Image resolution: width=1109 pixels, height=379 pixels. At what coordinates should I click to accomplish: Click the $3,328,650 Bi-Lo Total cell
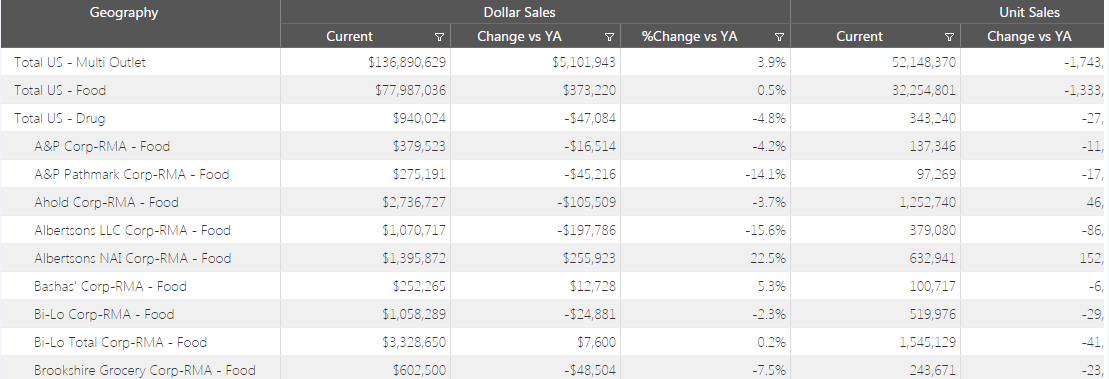366,342
